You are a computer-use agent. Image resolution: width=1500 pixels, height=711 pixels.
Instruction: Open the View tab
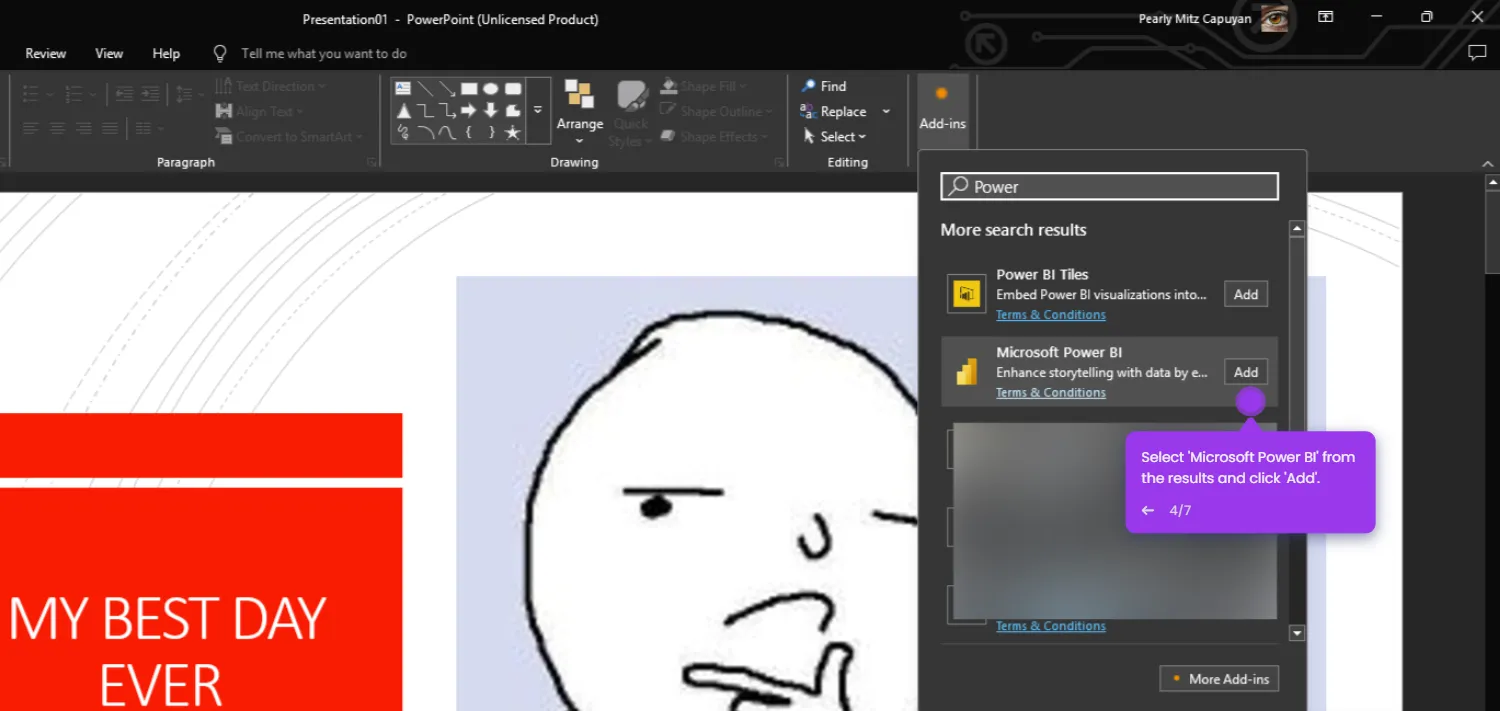coord(109,53)
